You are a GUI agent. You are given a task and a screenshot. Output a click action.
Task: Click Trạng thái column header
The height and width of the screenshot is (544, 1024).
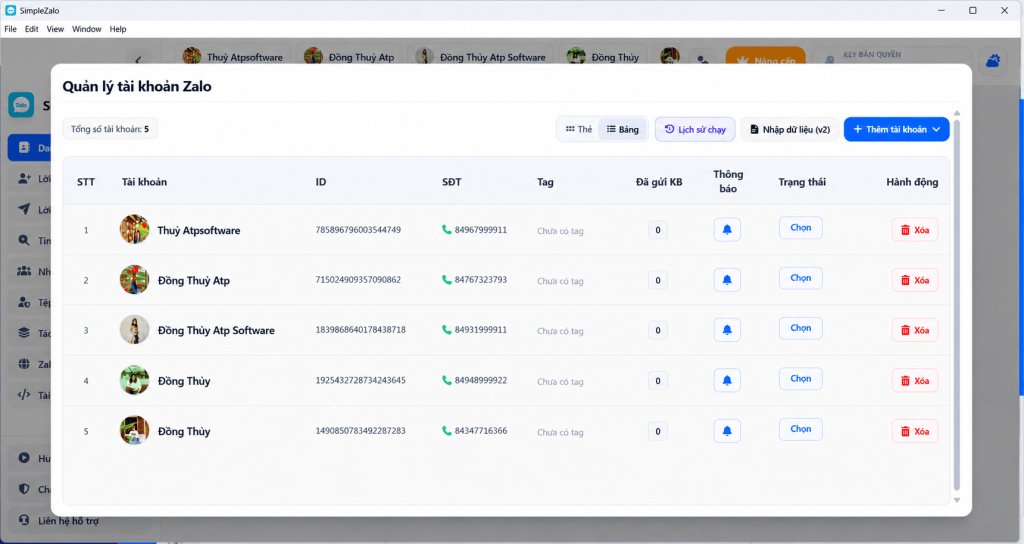pos(802,182)
